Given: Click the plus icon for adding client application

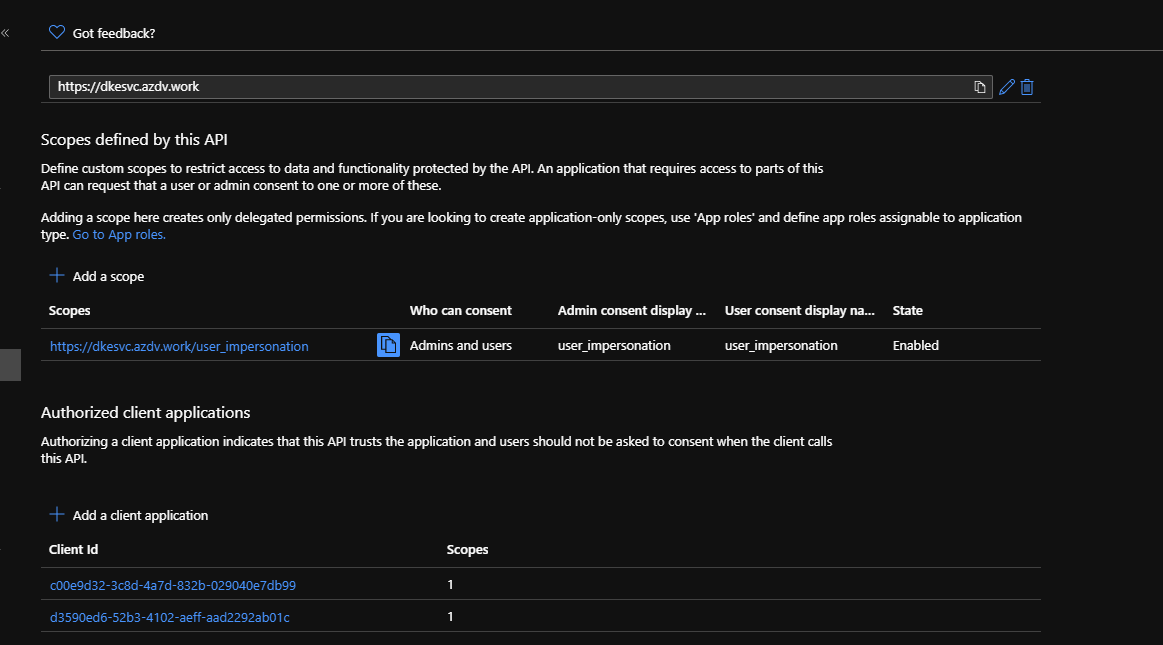Looking at the screenshot, I should 57,515.
